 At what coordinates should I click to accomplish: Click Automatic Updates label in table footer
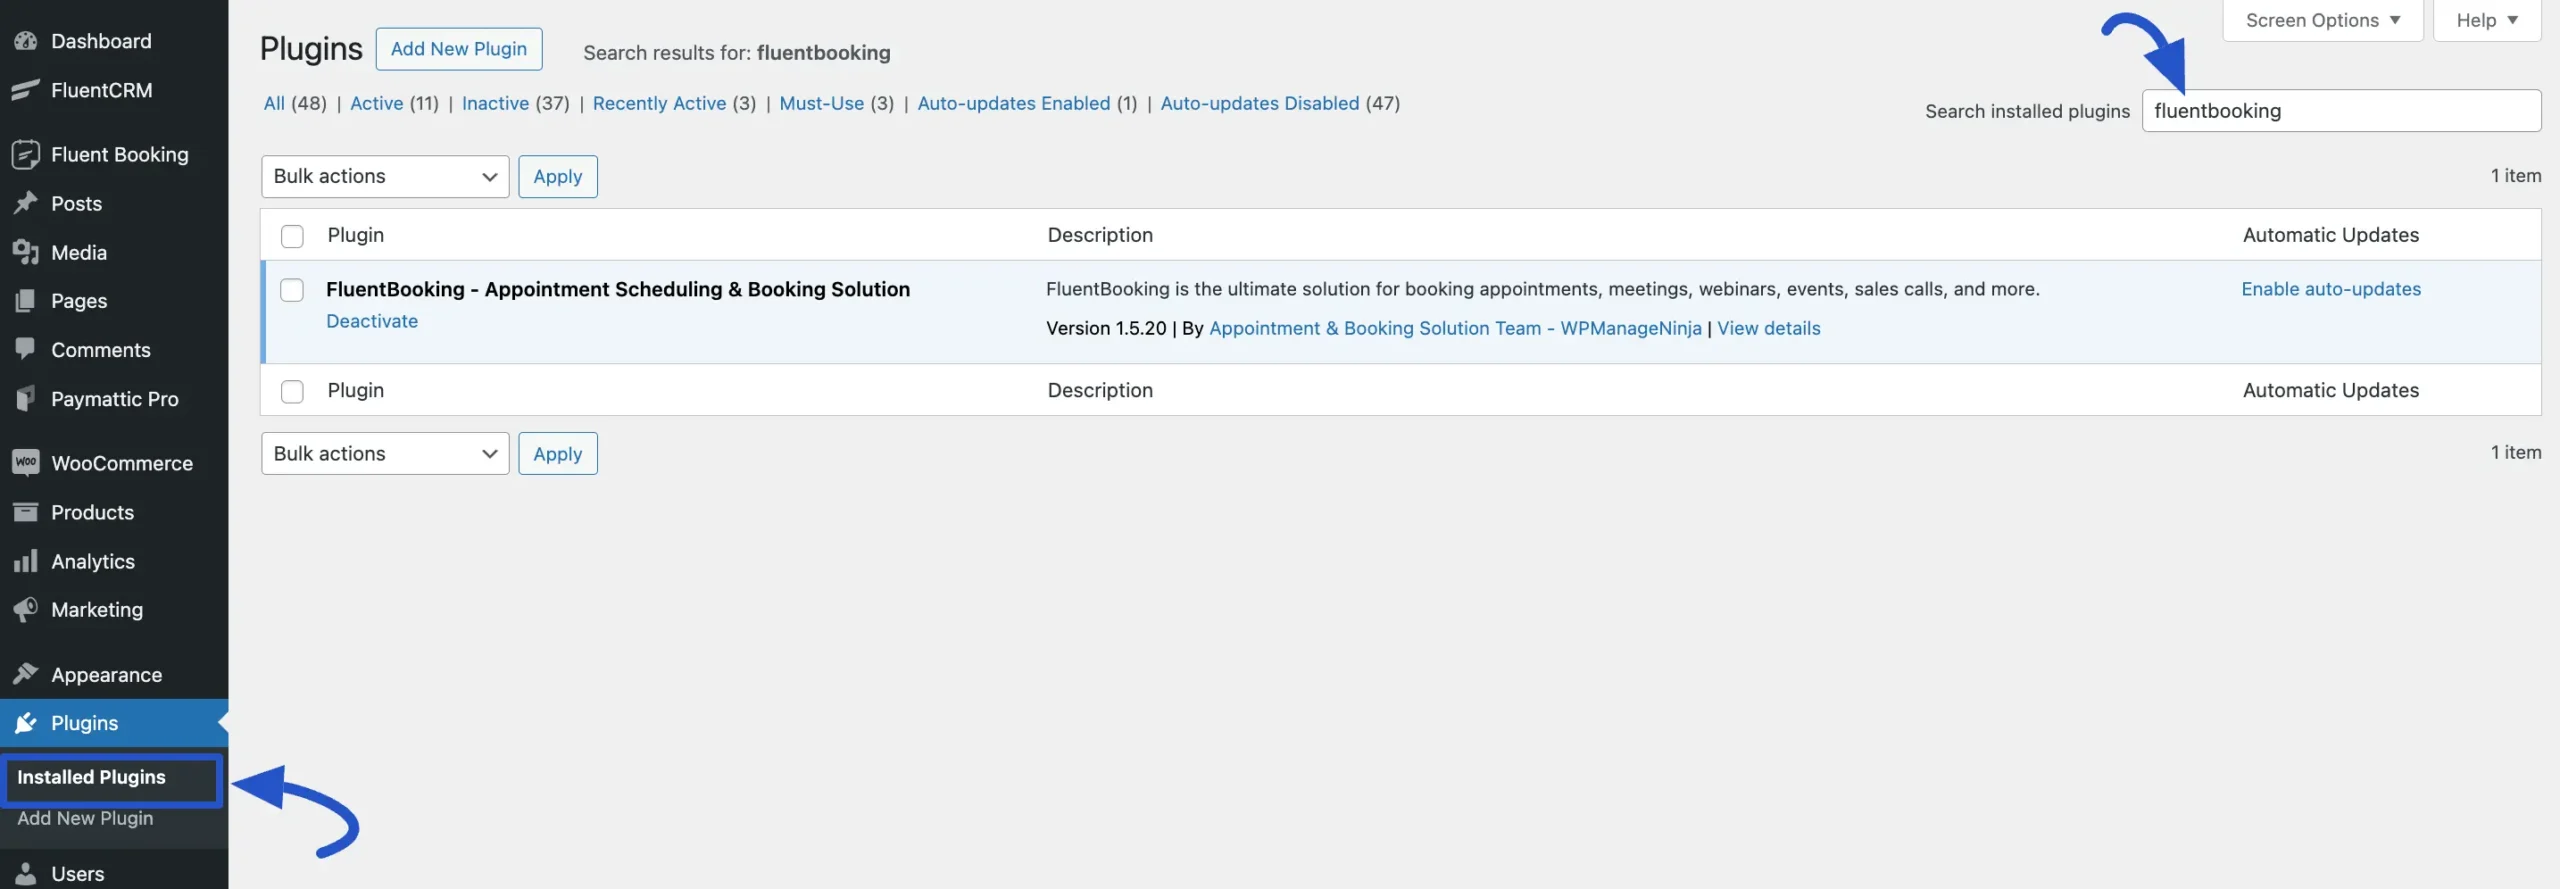point(2331,390)
